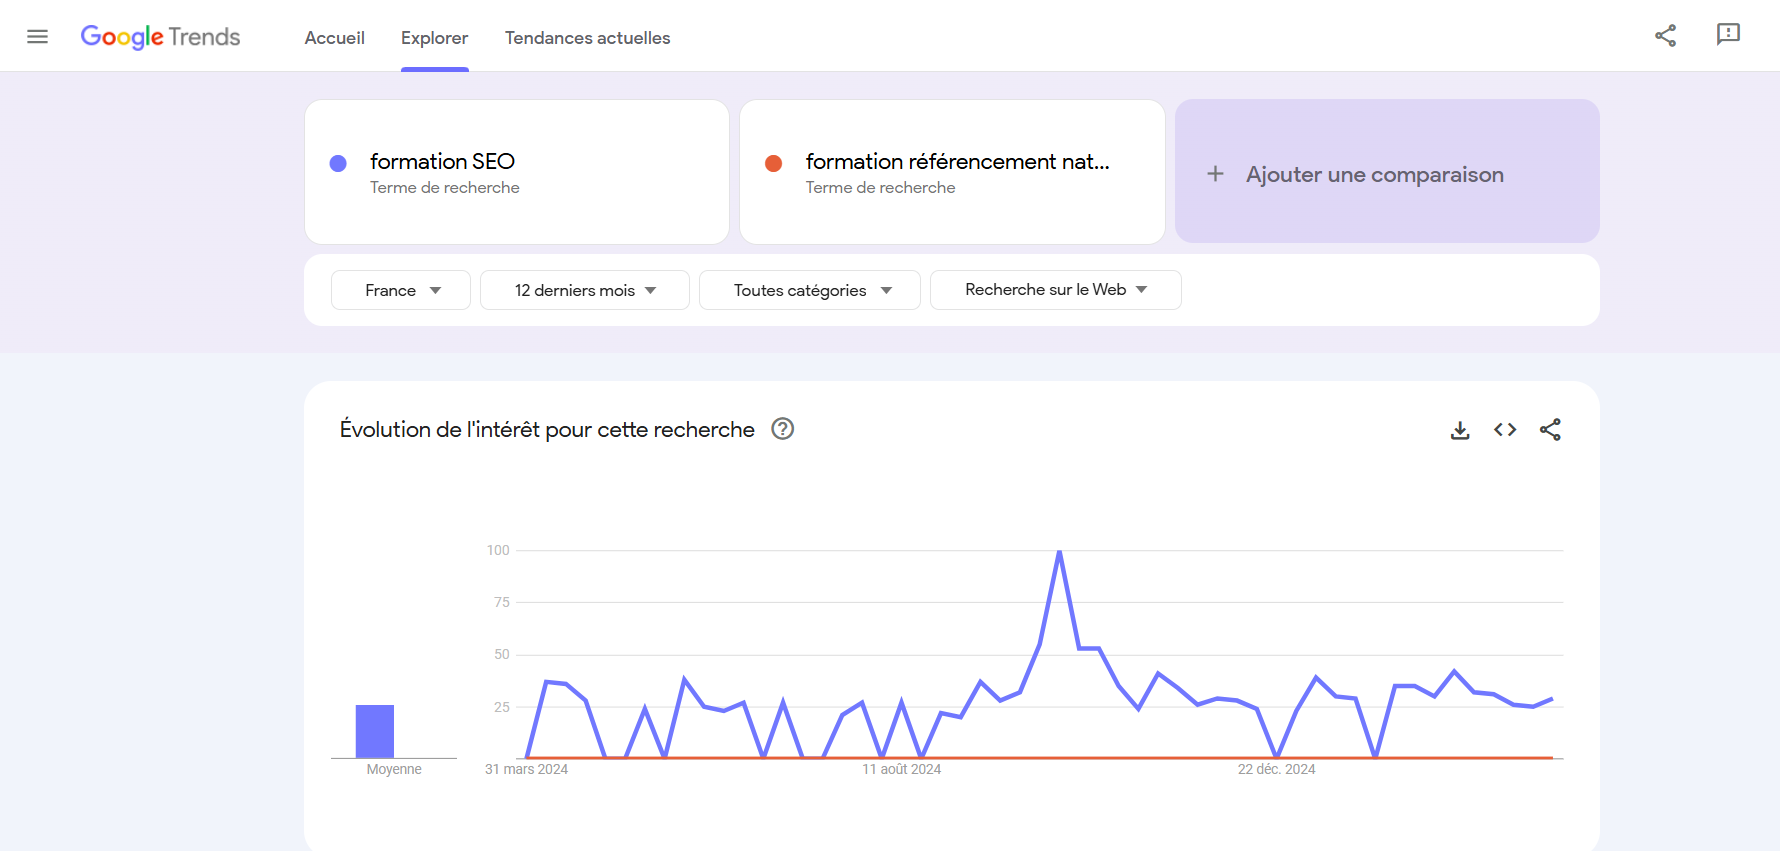Screen dimensions: 1780x851
Task: Edit the formation référencement search term
Action: [x=957, y=162]
